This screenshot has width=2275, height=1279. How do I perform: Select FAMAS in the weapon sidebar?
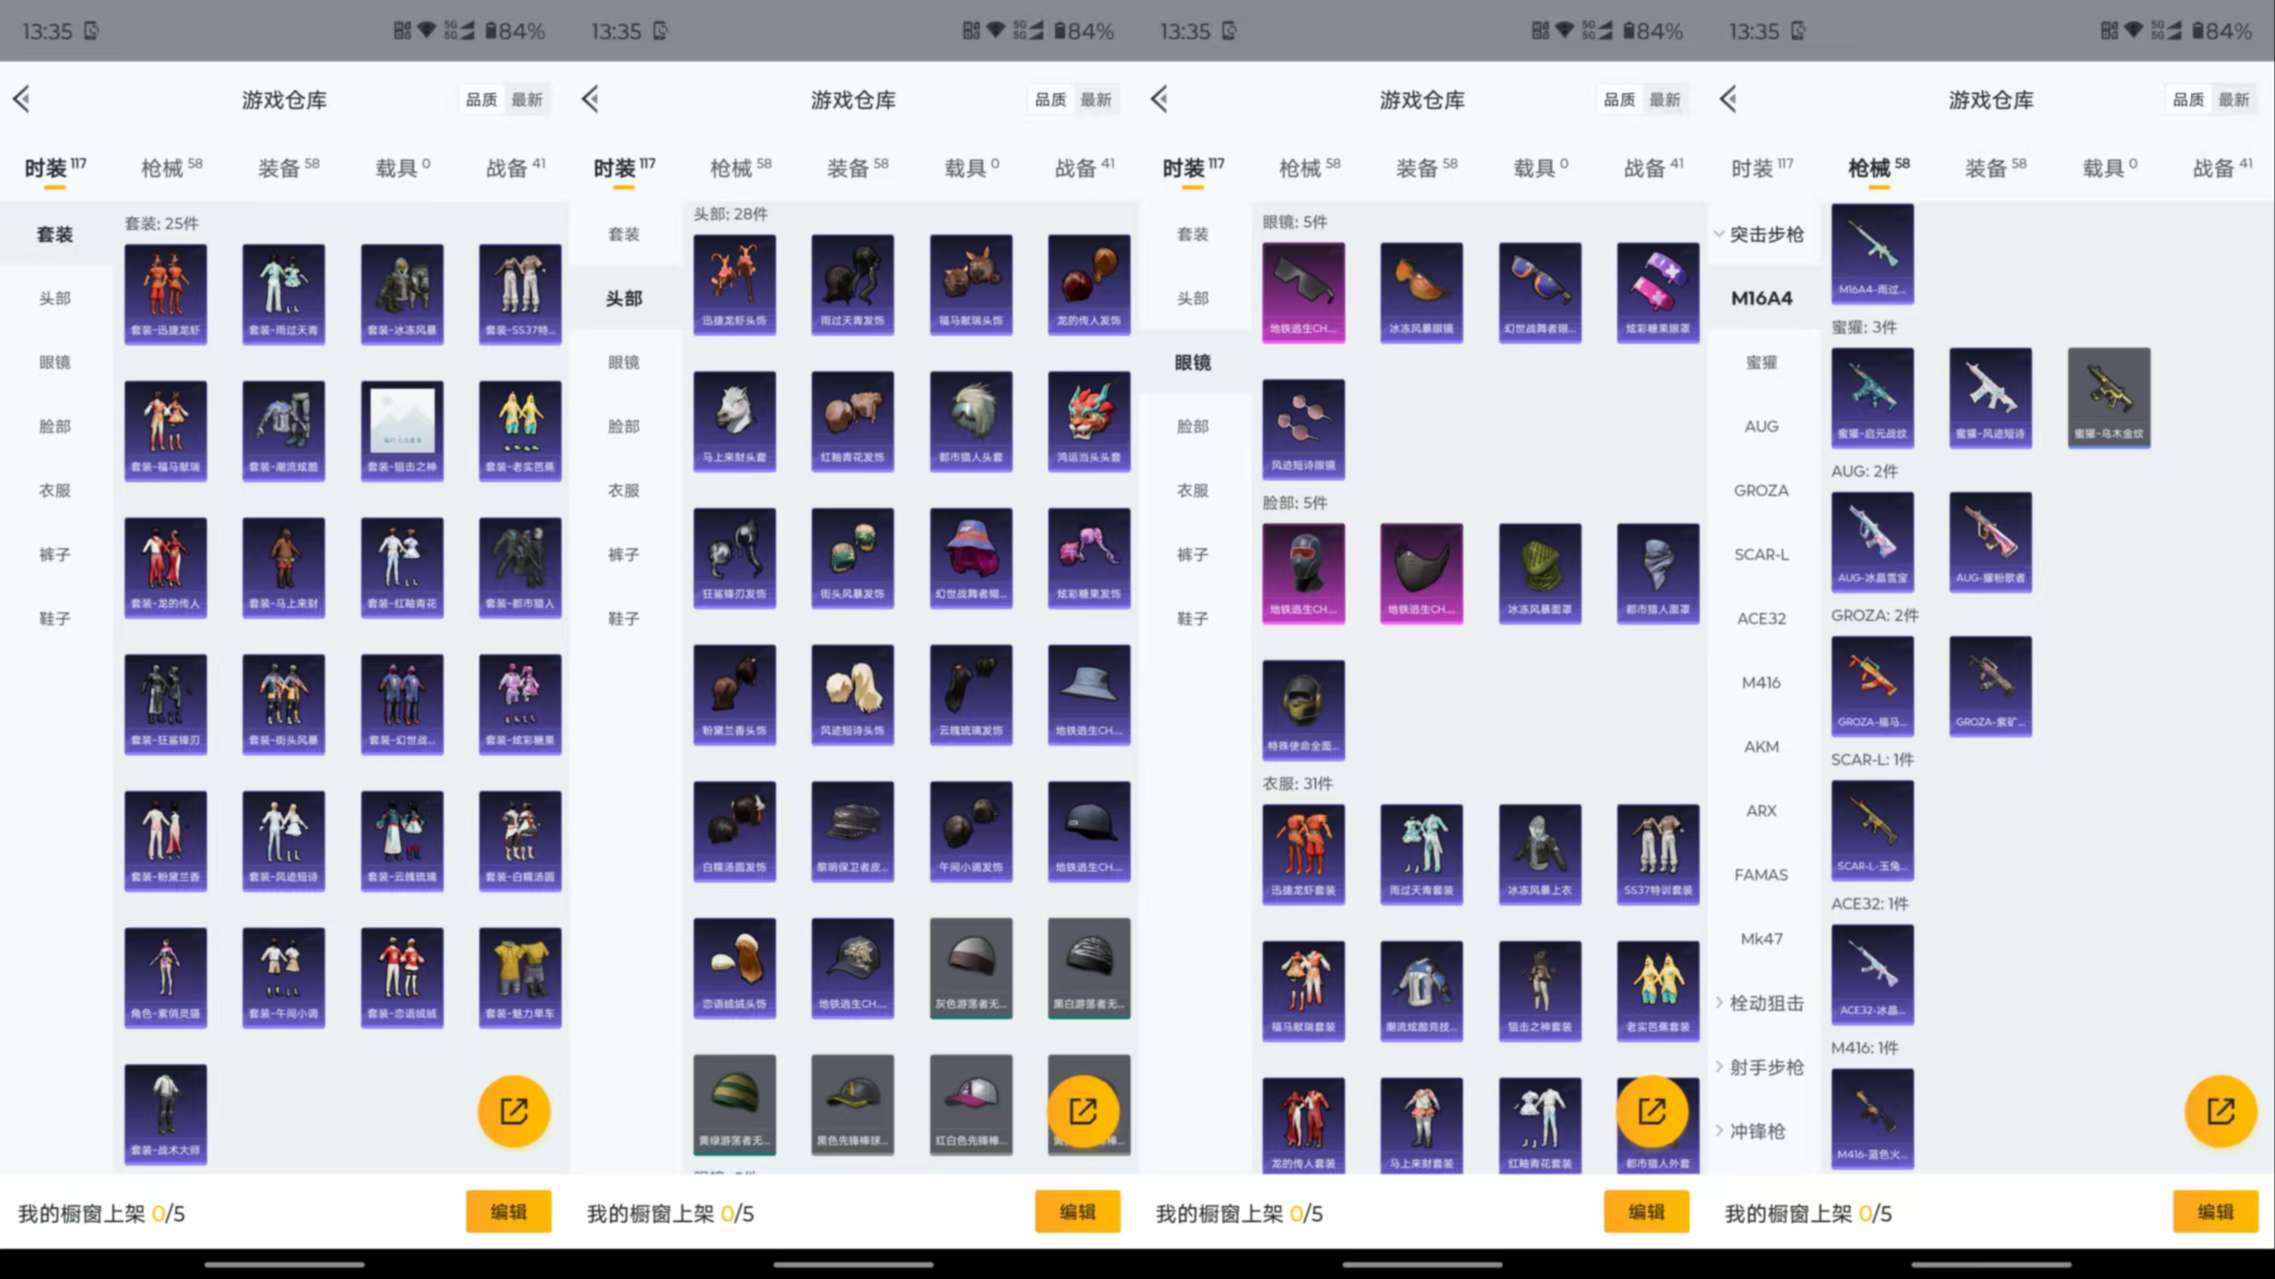pyautogui.click(x=1760, y=875)
